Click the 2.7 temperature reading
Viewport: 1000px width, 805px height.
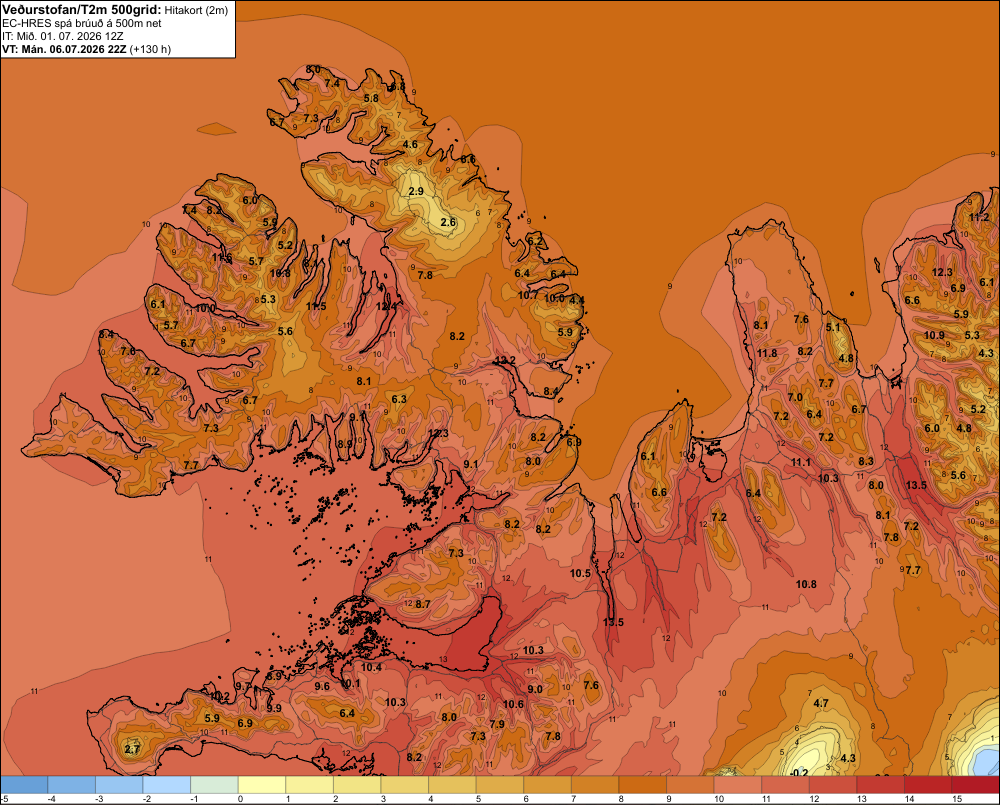click(x=132, y=749)
